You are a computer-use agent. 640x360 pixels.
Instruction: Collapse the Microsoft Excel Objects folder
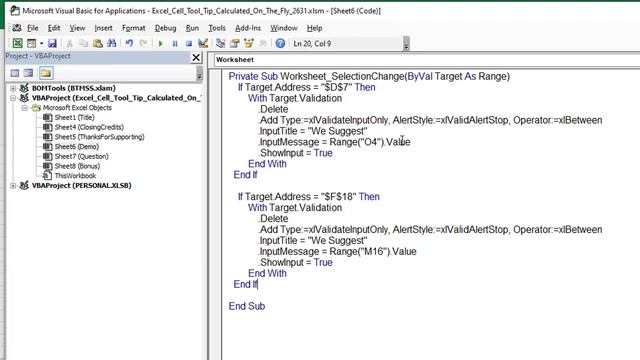(24, 108)
